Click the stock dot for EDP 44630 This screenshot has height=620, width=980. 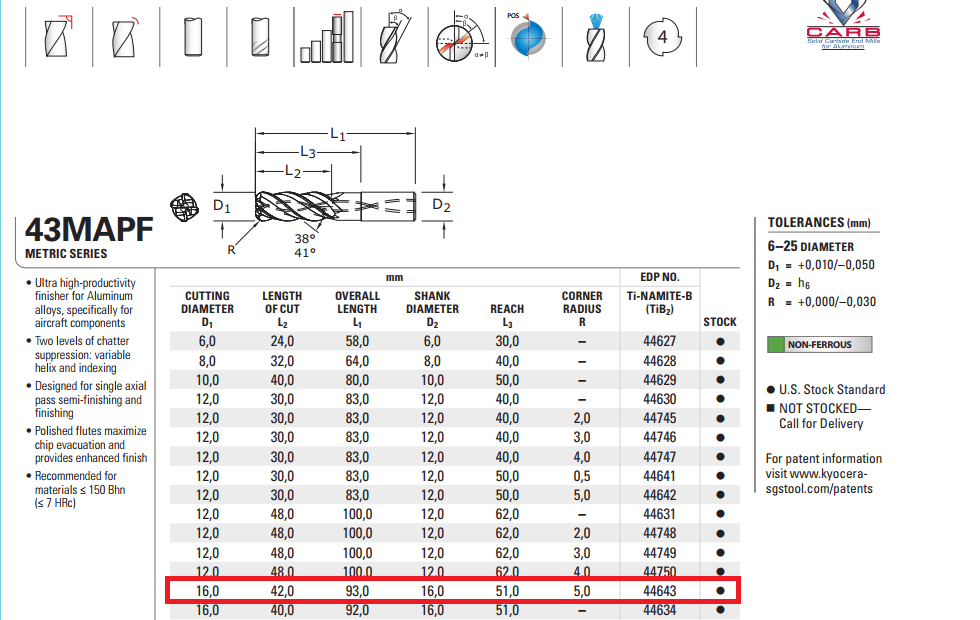(x=720, y=399)
